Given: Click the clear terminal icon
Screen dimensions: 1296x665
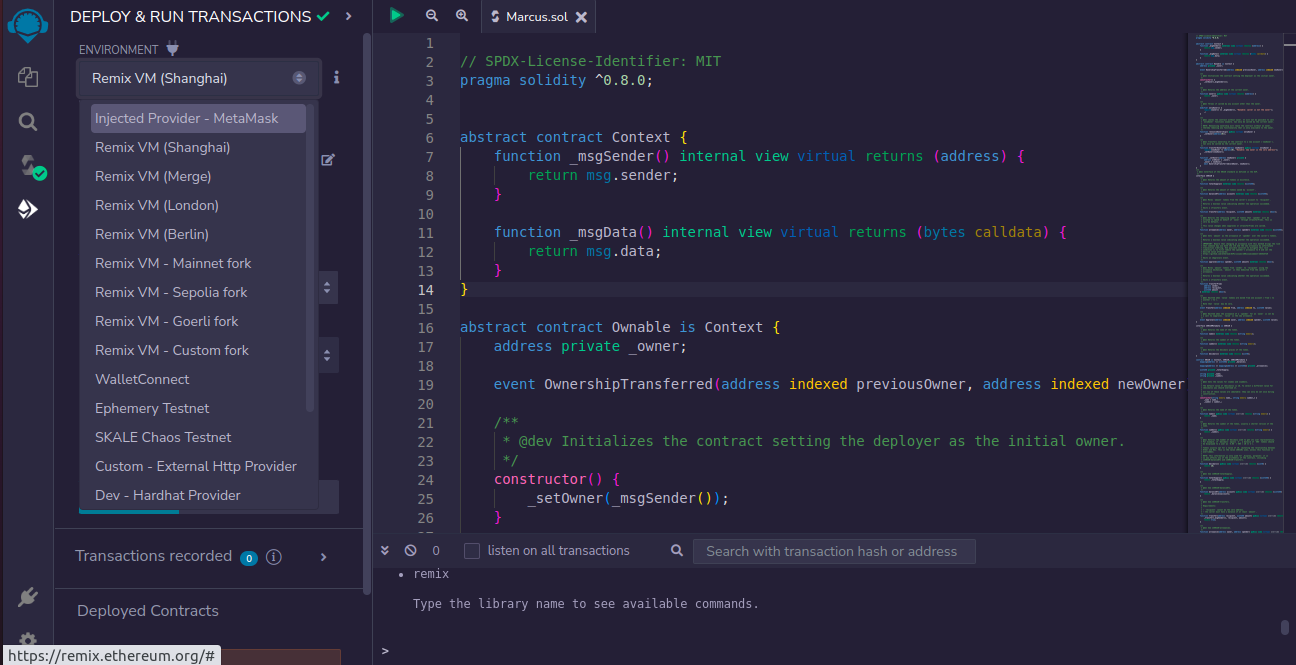Looking at the screenshot, I should click(x=410, y=551).
